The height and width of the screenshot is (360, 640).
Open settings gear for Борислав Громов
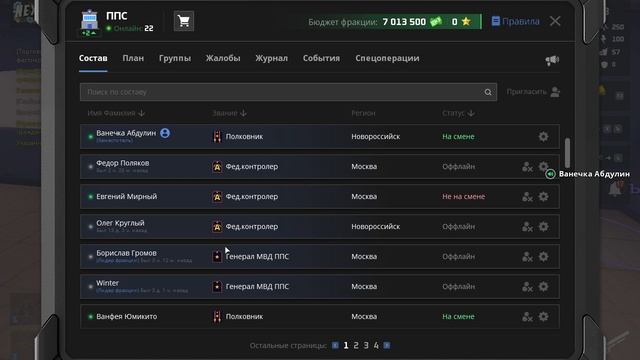pos(543,256)
